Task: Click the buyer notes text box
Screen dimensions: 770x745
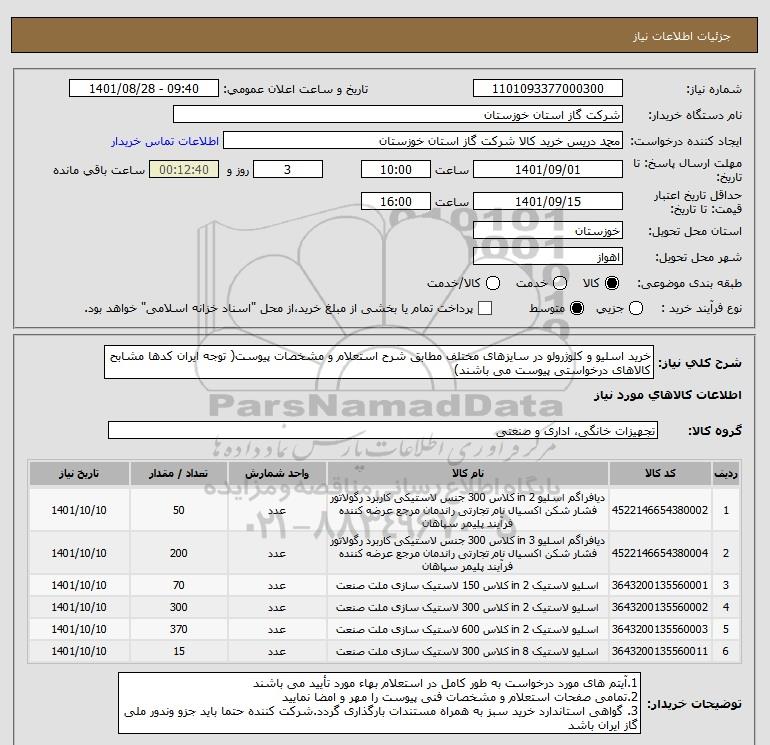Action: [379, 704]
